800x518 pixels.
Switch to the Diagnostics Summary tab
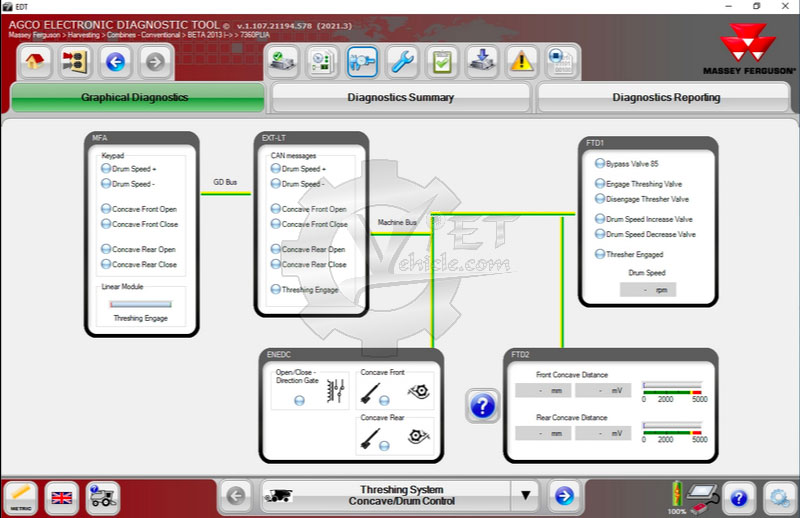tap(400, 98)
